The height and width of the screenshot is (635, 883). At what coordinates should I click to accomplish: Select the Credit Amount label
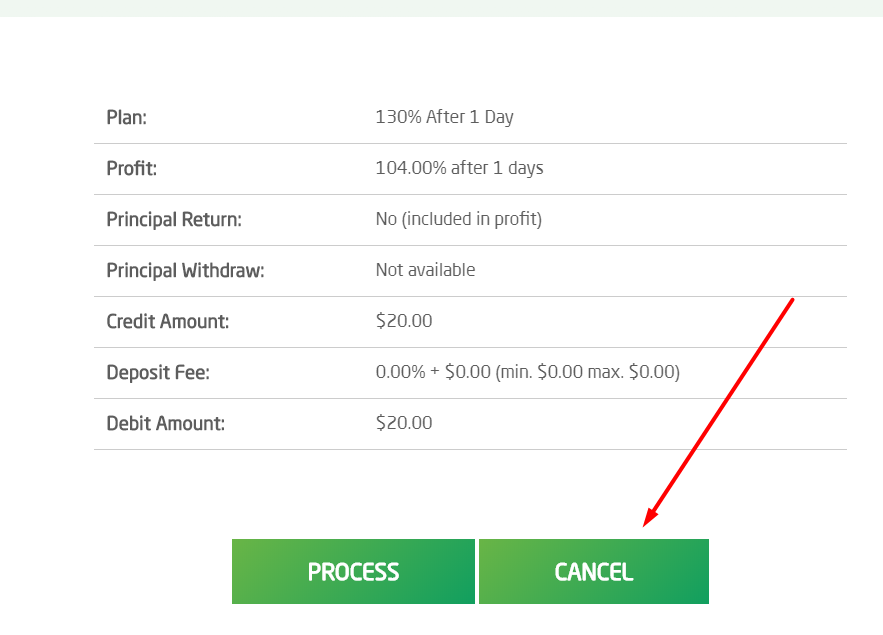click(167, 322)
